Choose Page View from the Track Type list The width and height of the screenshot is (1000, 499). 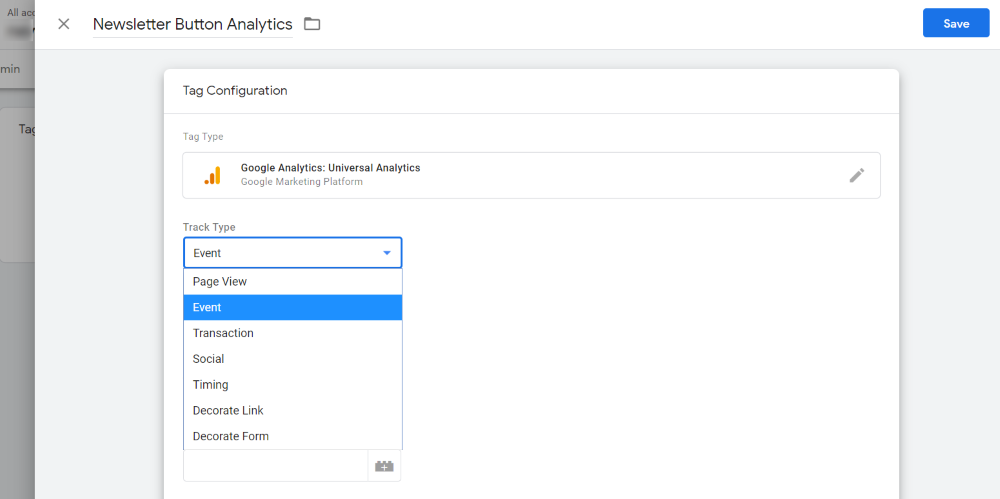pos(293,281)
